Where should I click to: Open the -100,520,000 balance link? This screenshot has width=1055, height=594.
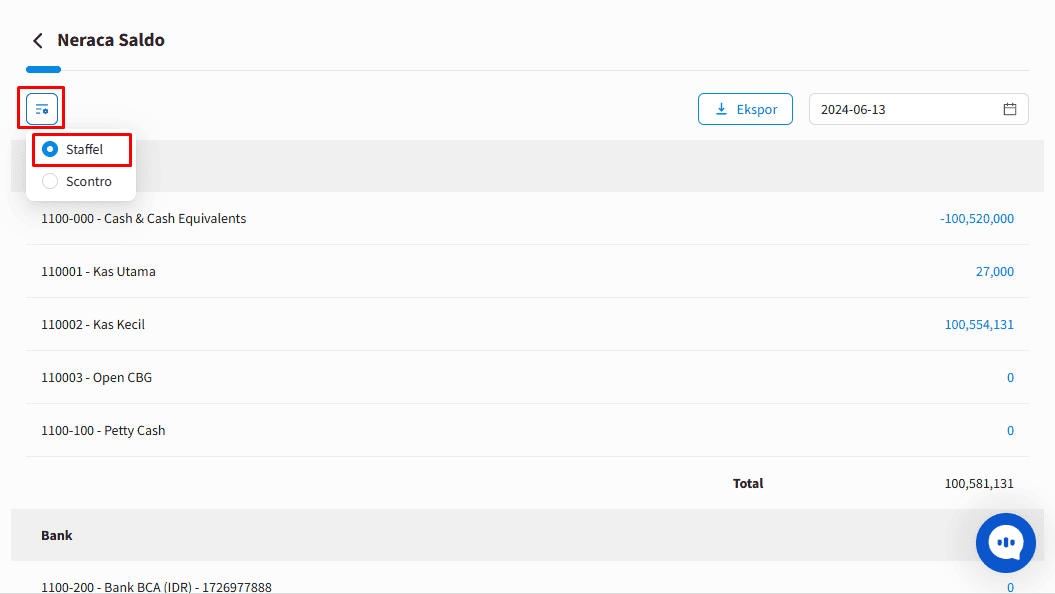tap(976, 219)
